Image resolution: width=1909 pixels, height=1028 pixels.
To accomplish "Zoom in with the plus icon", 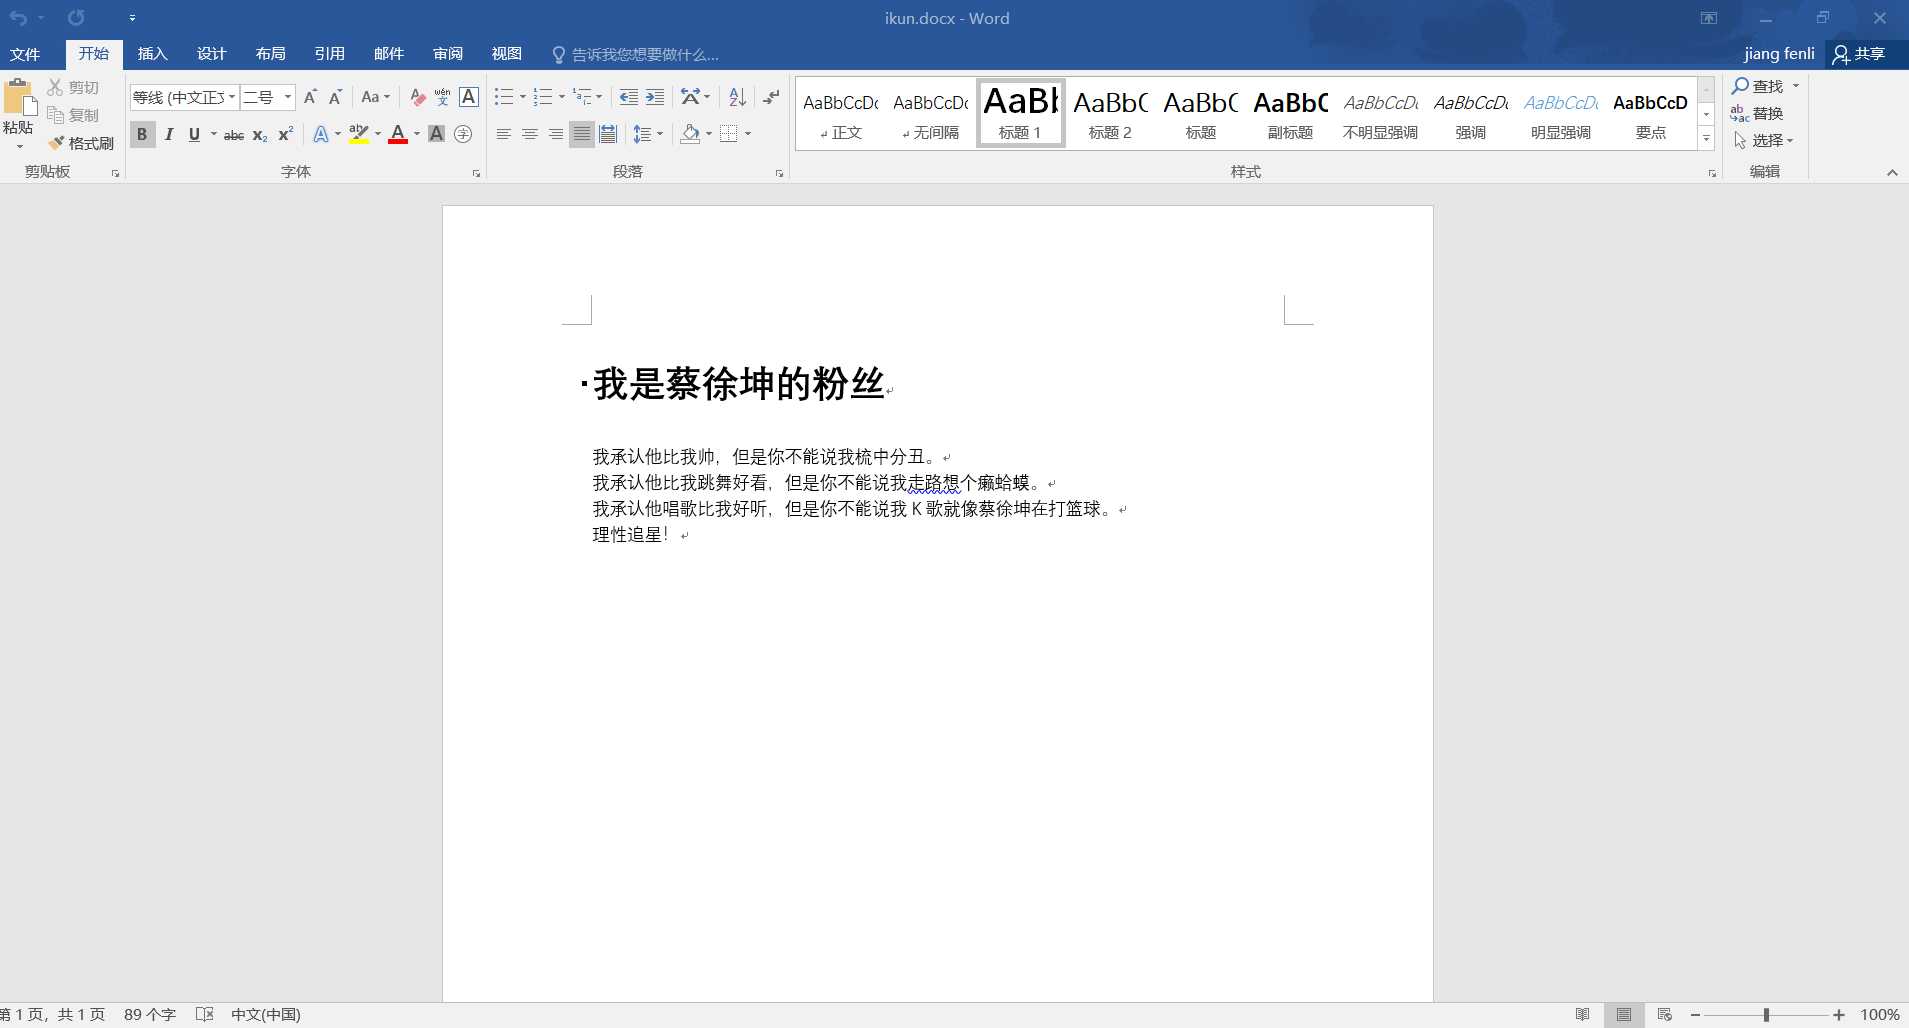I will pyautogui.click(x=1838, y=1014).
